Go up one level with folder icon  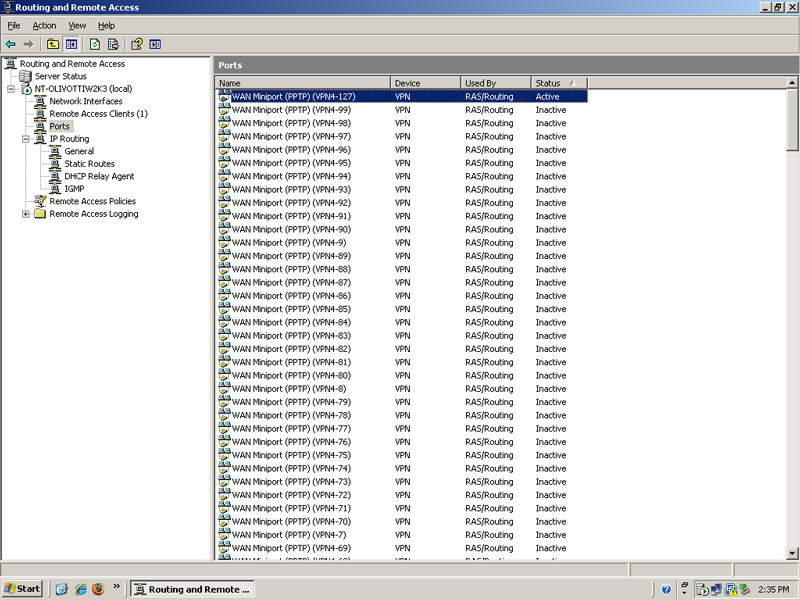pyautogui.click(x=53, y=44)
